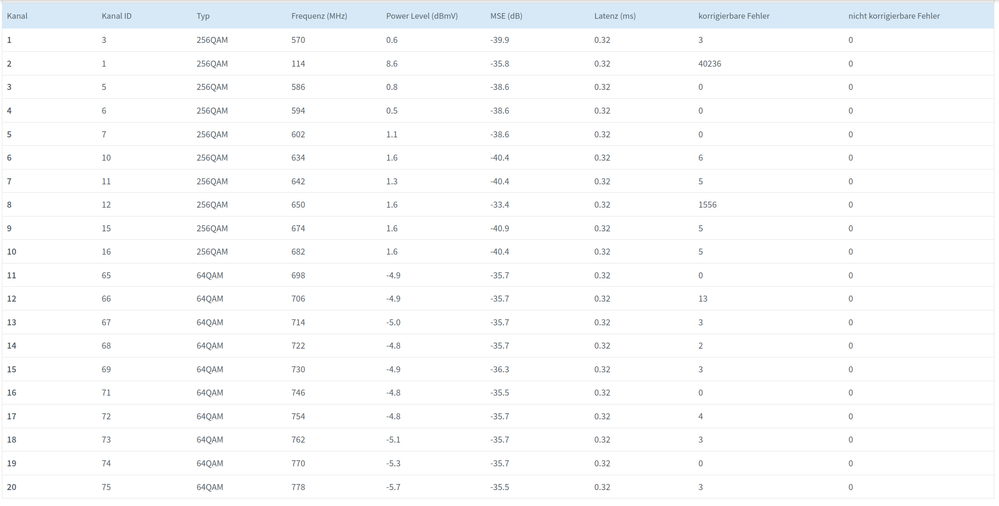Screen dimensions: 999x506
Task: Click the Kanal column header
Action: [x=17, y=16]
